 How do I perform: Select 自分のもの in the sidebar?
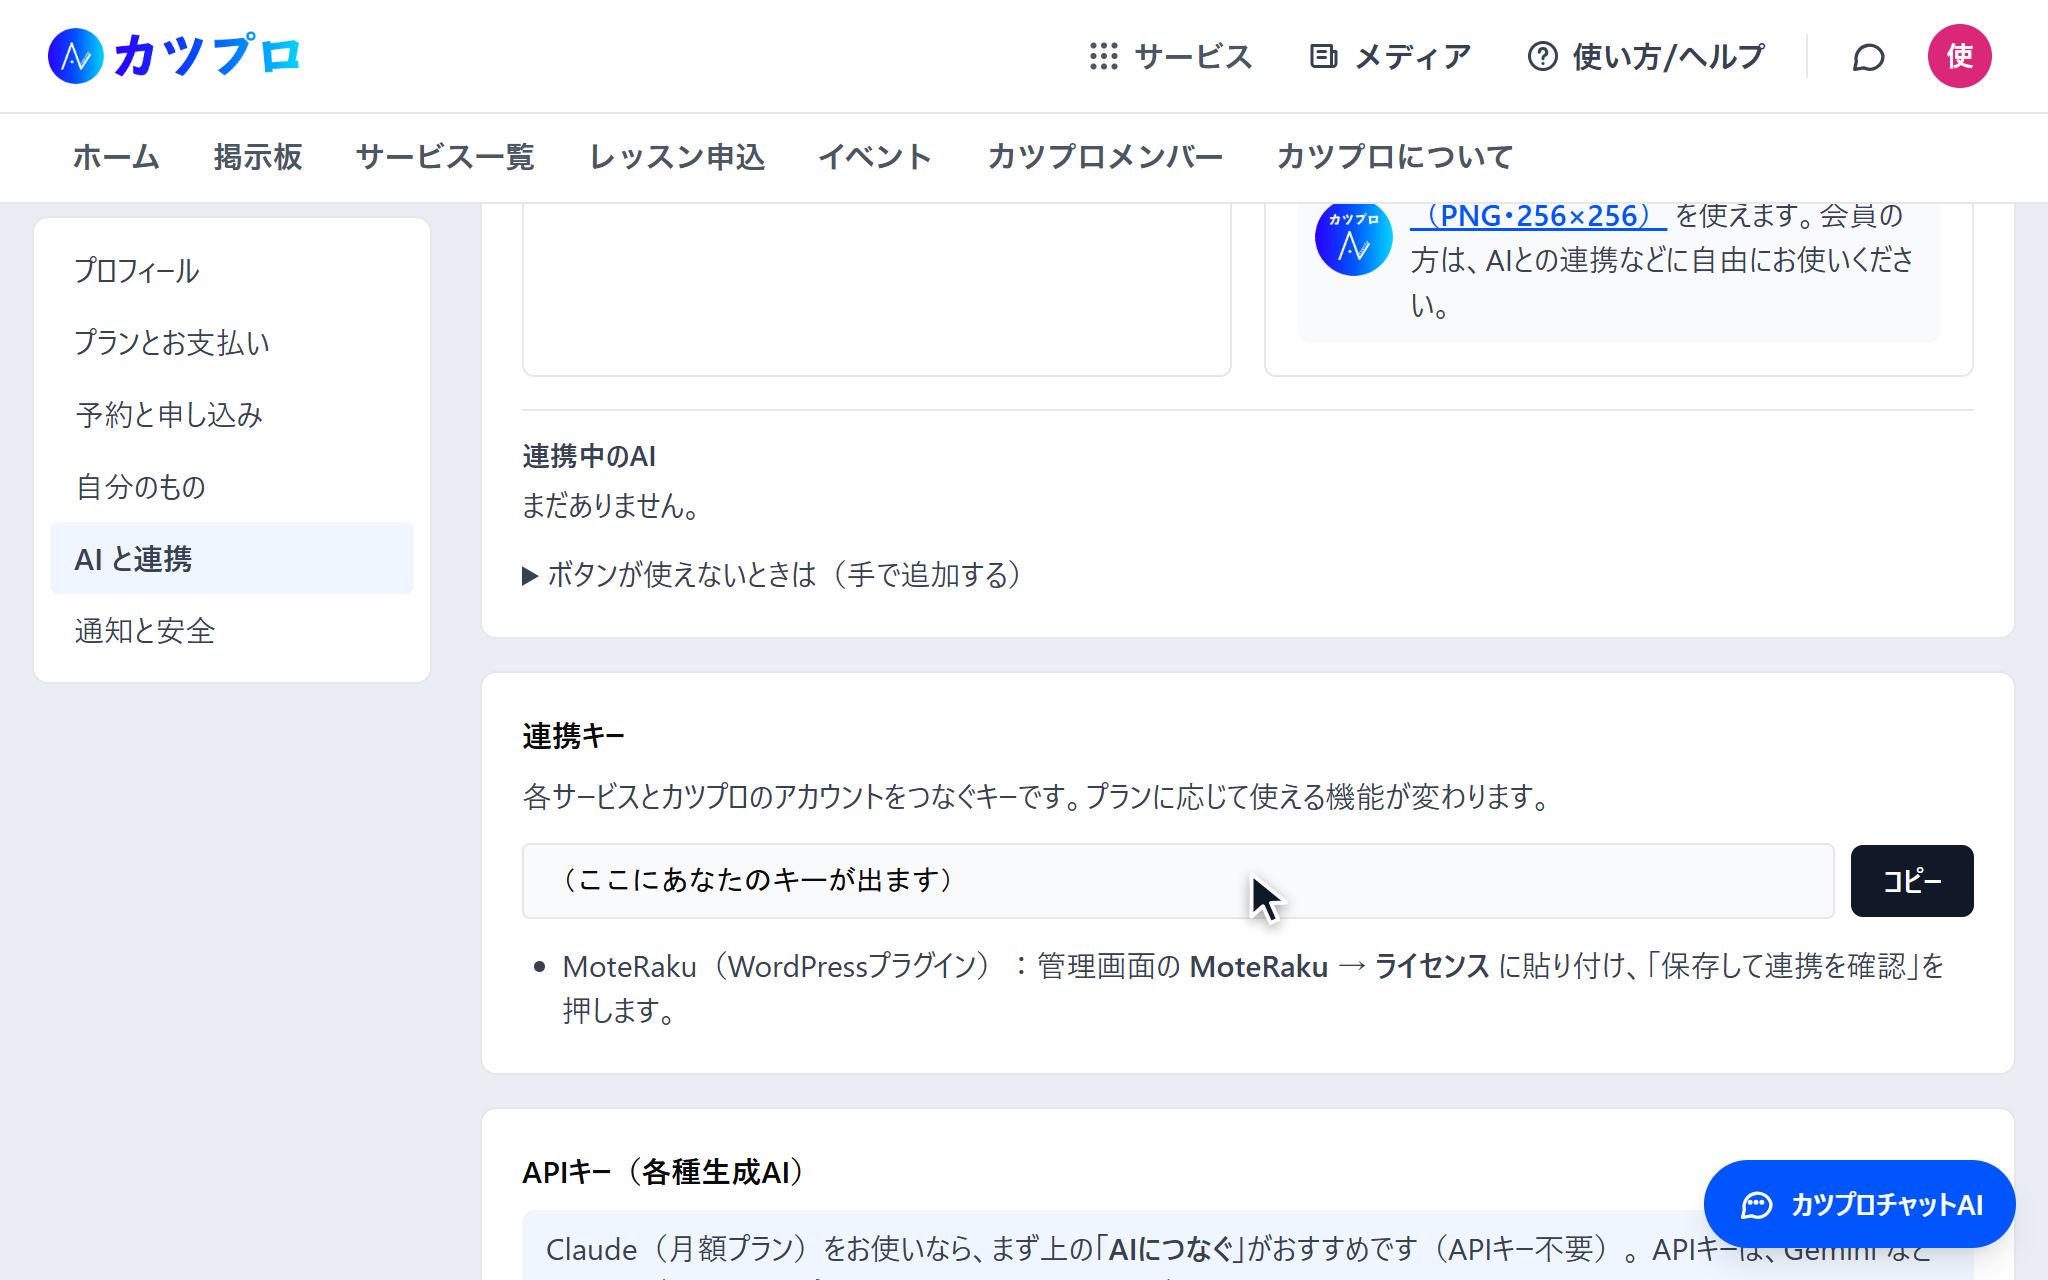click(x=232, y=486)
